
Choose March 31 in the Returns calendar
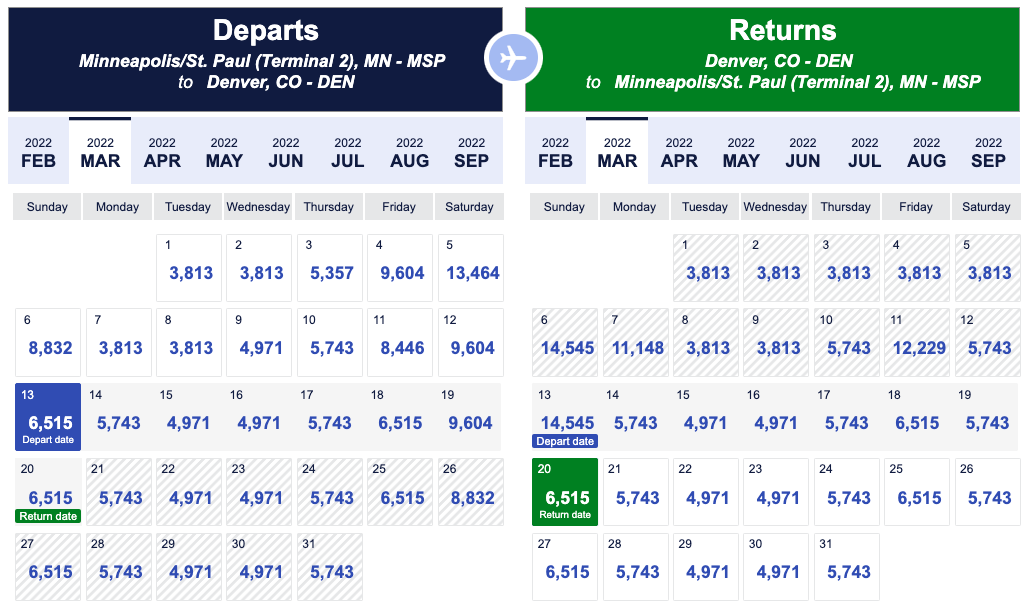[x=846, y=566]
